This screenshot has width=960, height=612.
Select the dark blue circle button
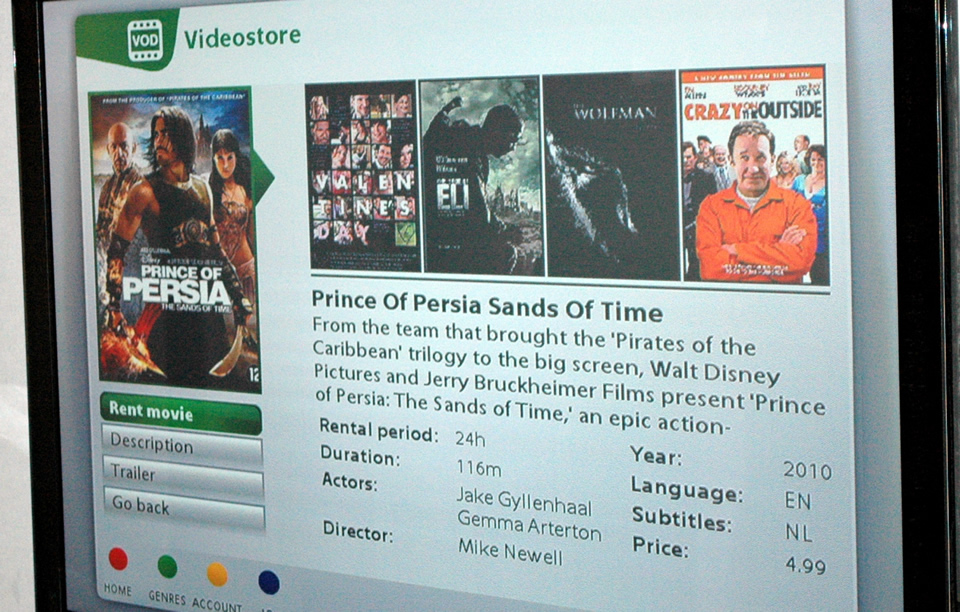click(269, 582)
